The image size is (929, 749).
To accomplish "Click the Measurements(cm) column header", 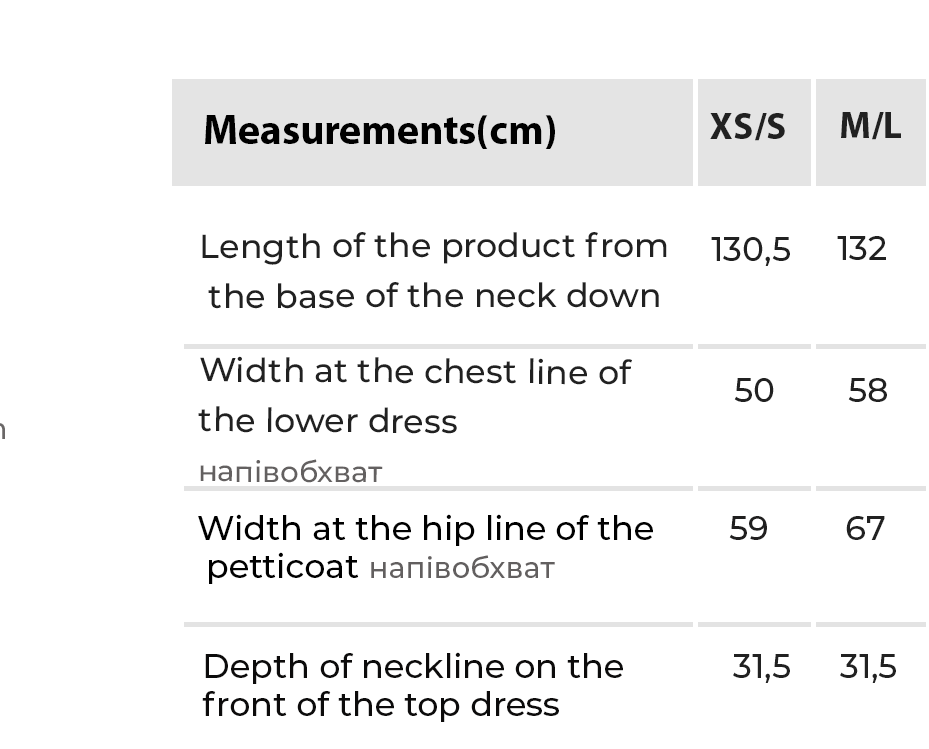I will (x=379, y=131).
